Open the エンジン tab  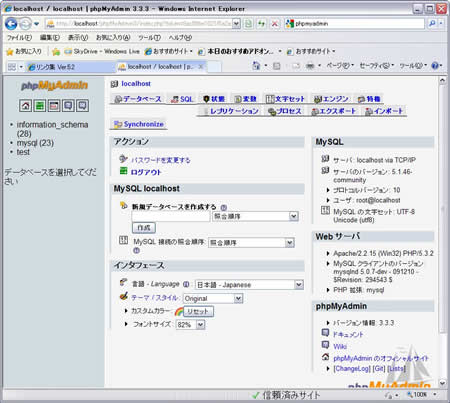pos(331,99)
